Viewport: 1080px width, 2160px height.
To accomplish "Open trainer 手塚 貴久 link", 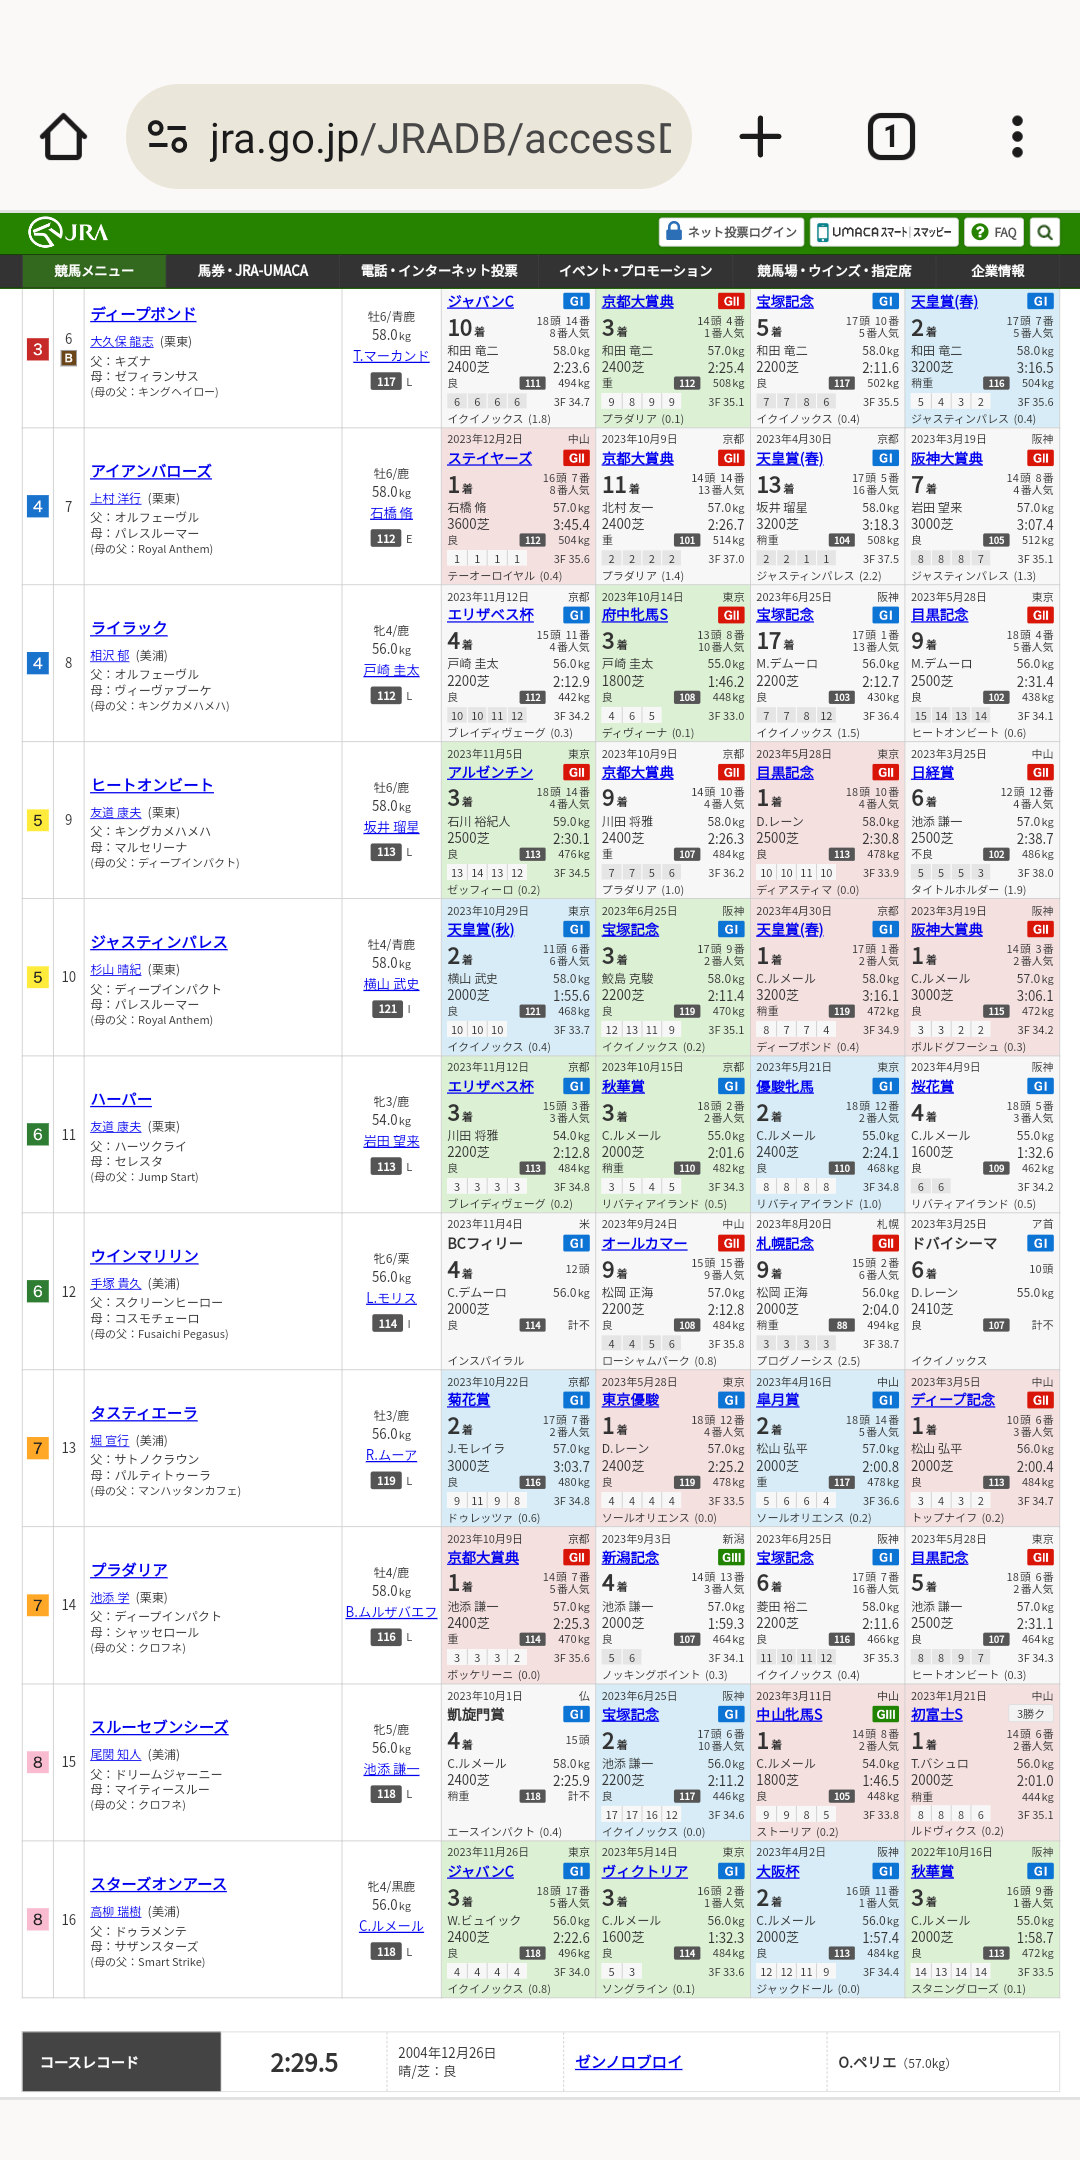I will coord(116,1283).
